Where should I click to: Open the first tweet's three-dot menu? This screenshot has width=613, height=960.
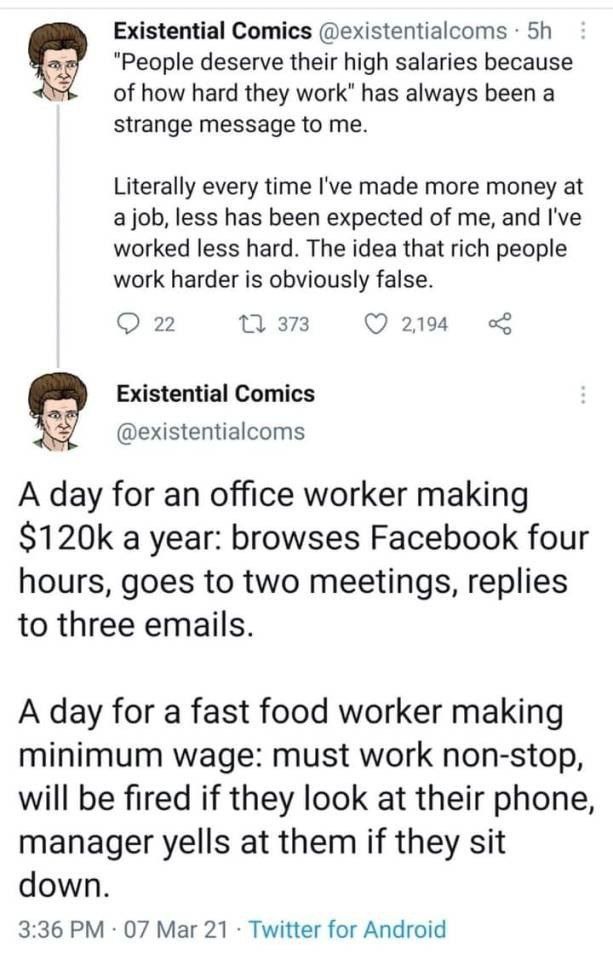pos(583,34)
